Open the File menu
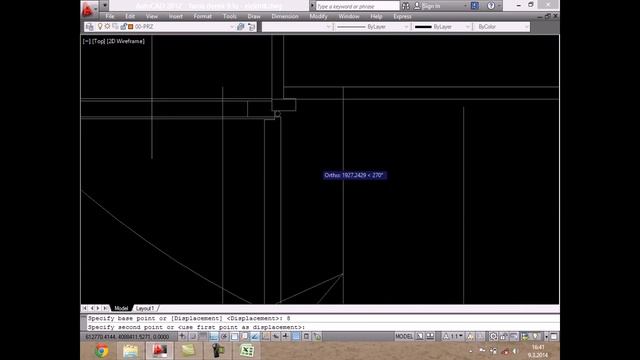The image size is (640, 360). (110, 16)
